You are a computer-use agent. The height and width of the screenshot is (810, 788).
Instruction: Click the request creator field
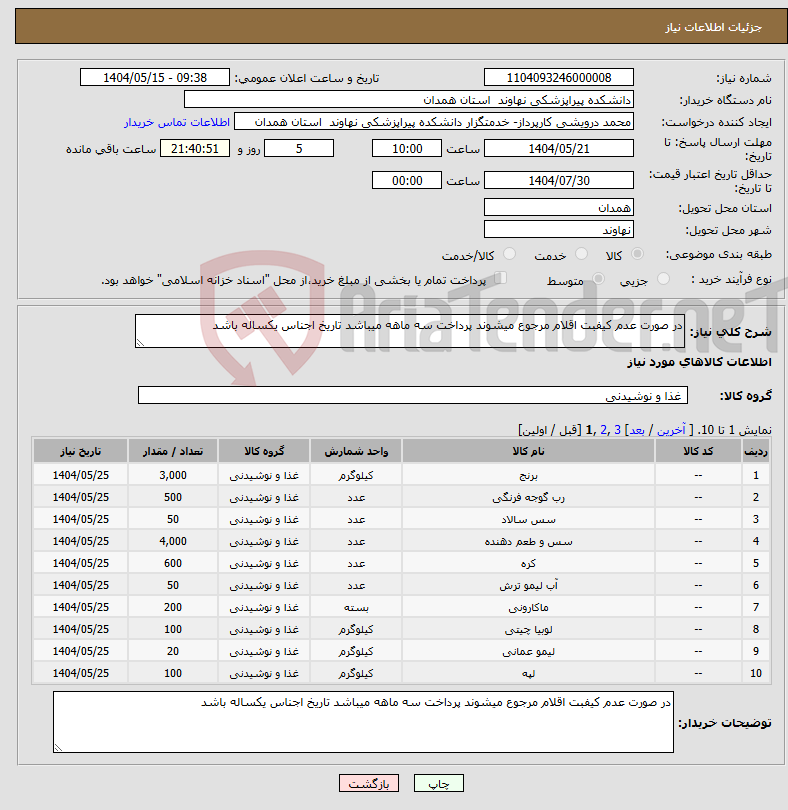point(434,122)
